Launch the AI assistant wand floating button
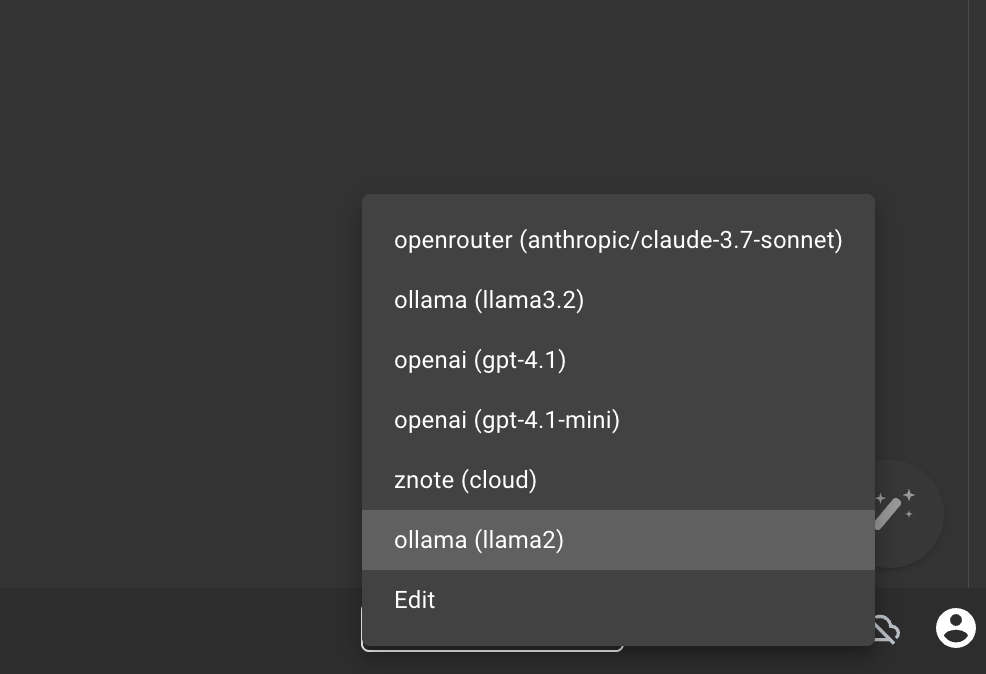Screen dimensions: 986x674 point(895,512)
